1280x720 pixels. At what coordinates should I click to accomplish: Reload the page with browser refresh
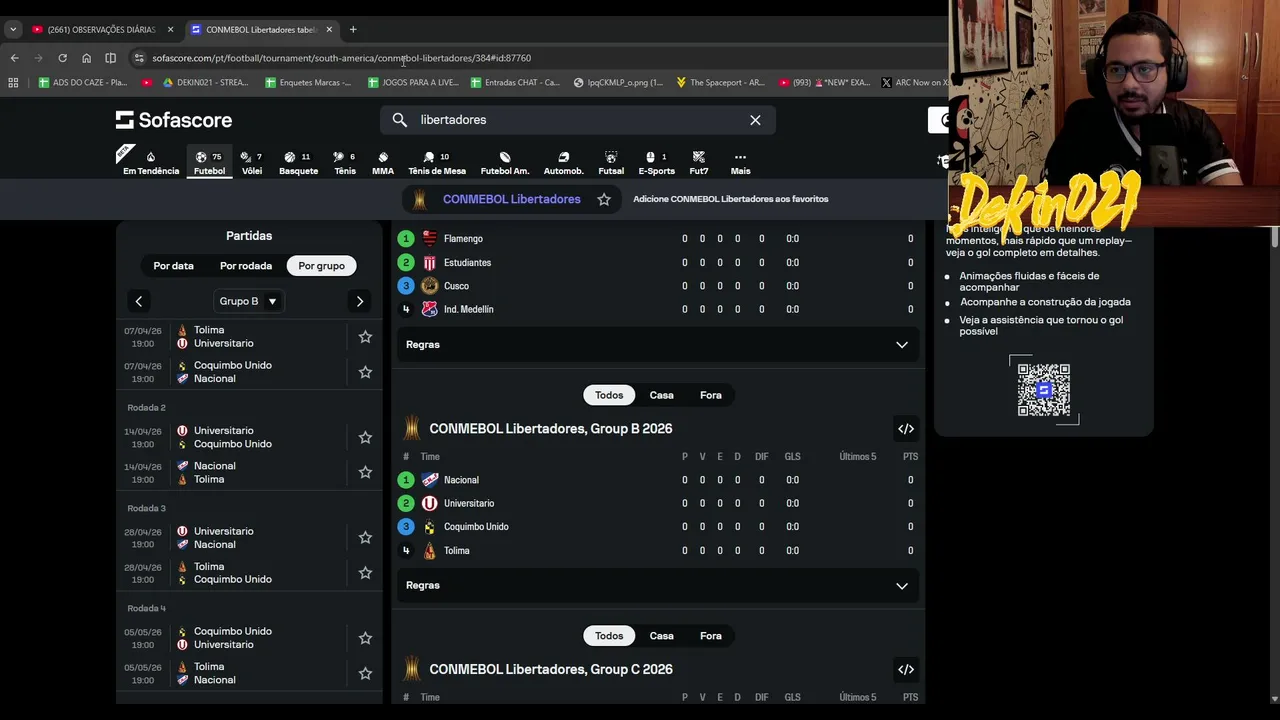[62, 58]
